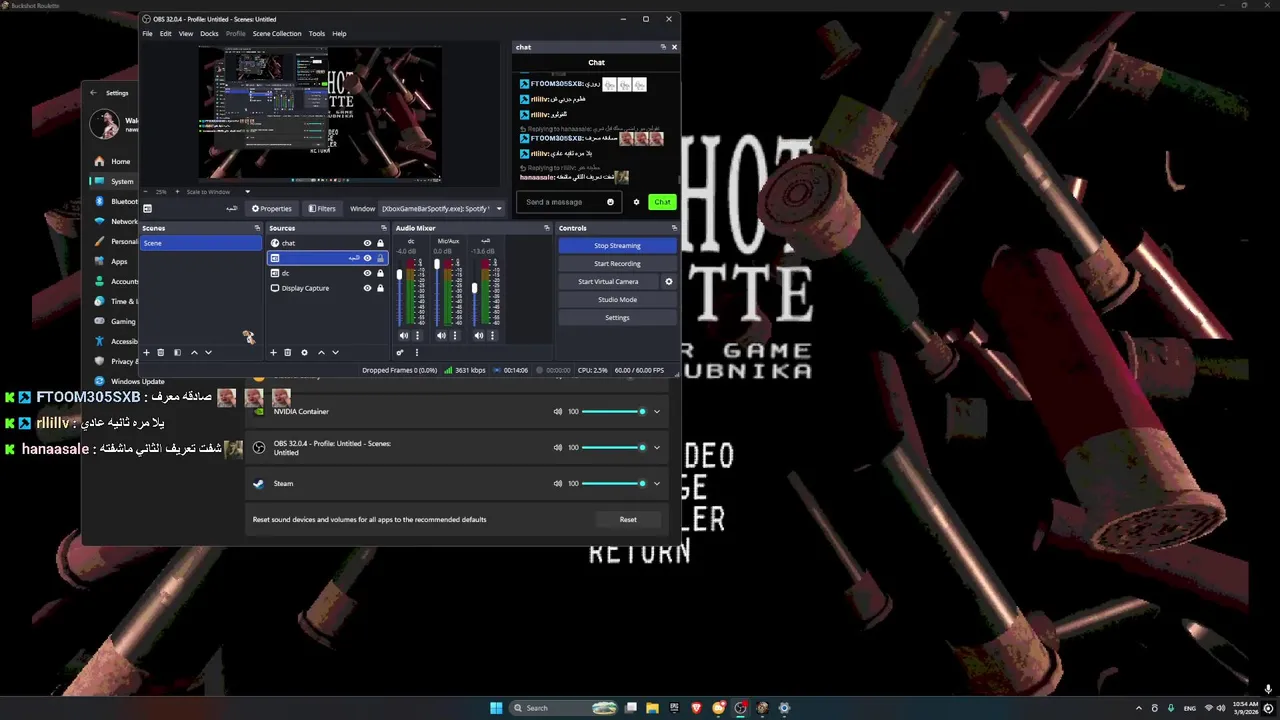The height and width of the screenshot is (720, 1280).
Task: Zoom out the OBS preview with minus
Action: pyautogui.click(x=147, y=192)
